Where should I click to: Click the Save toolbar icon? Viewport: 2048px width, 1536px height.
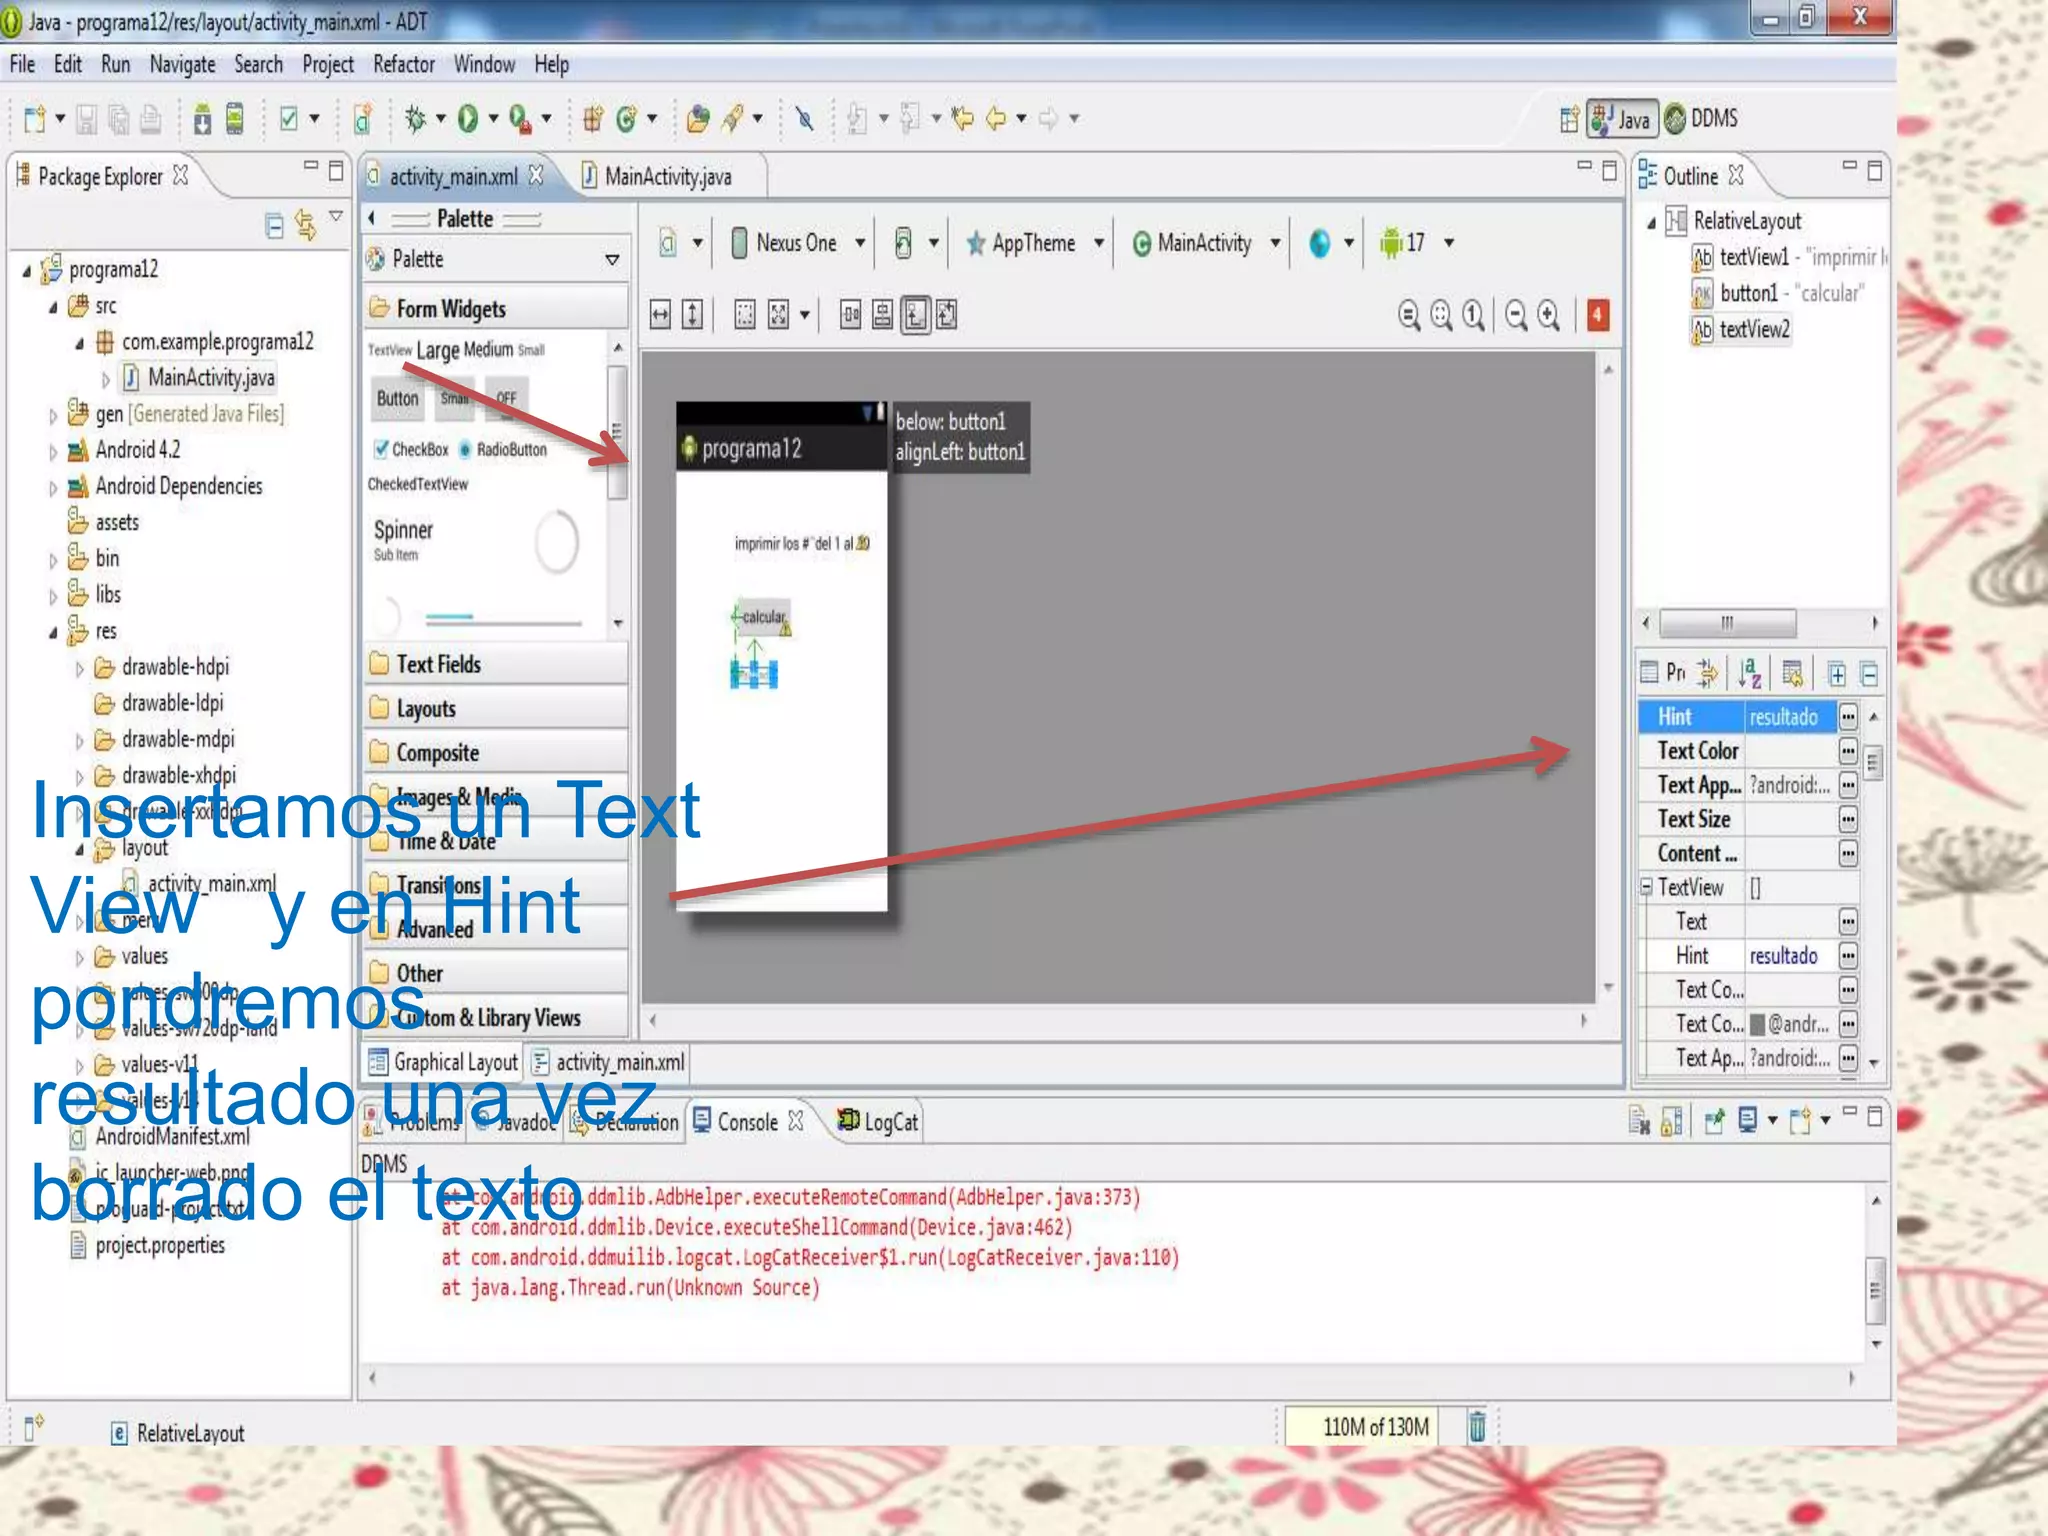click(x=87, y=120)
